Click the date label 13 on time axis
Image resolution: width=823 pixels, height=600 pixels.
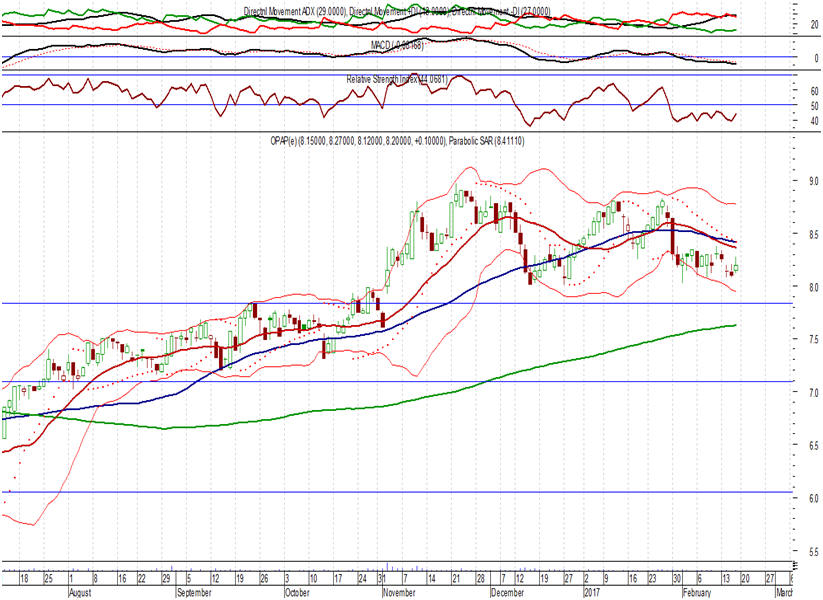[726, 578]
